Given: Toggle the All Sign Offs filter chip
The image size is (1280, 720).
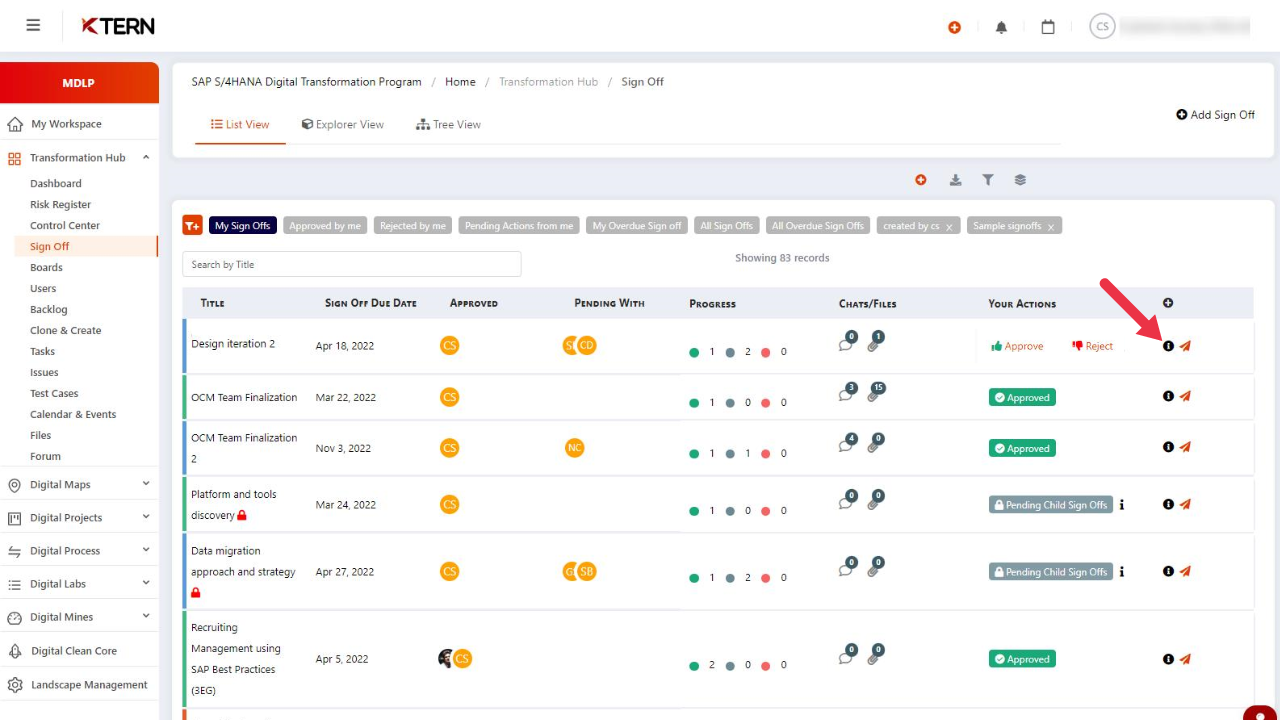Looking at the screenshot, I should tap(727, 226).
